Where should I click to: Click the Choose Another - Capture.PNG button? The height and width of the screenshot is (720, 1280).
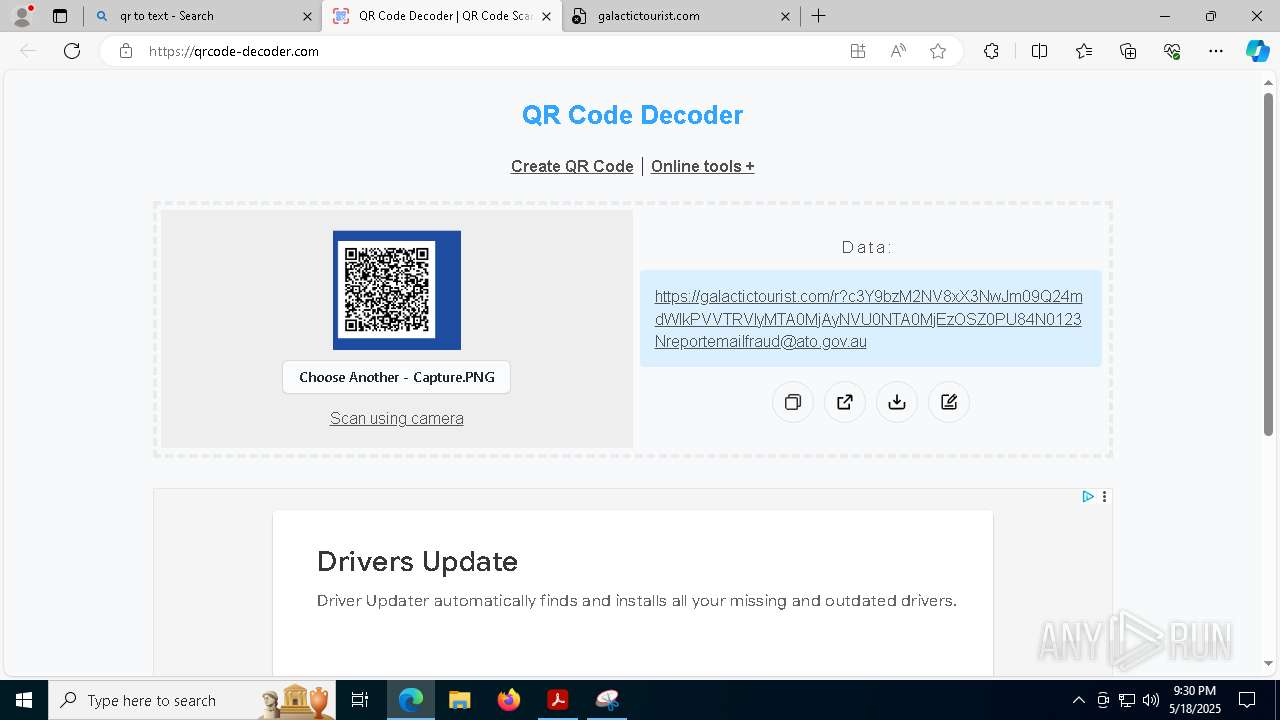(x=396, y=377)
